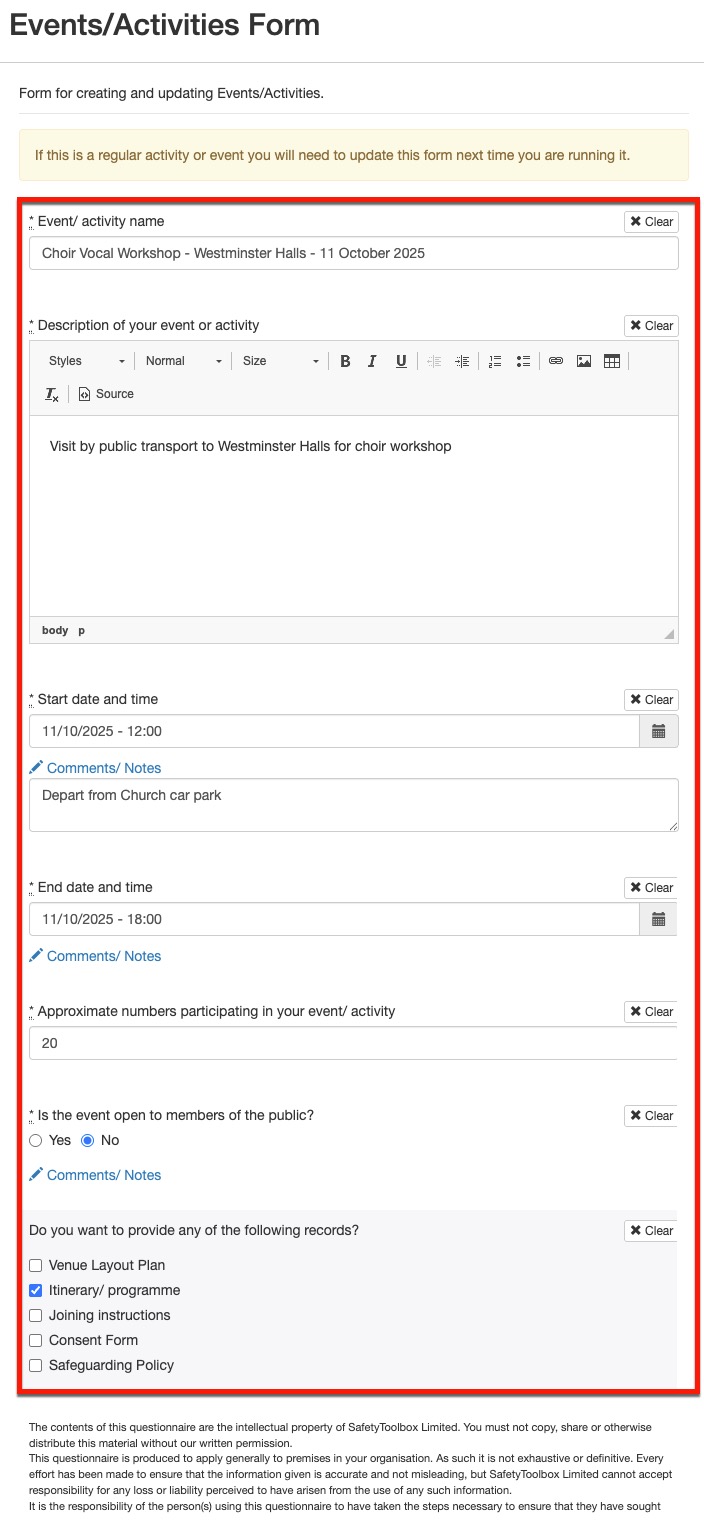
Task: Switch the editor to Source view
Action: click(106, 394)
